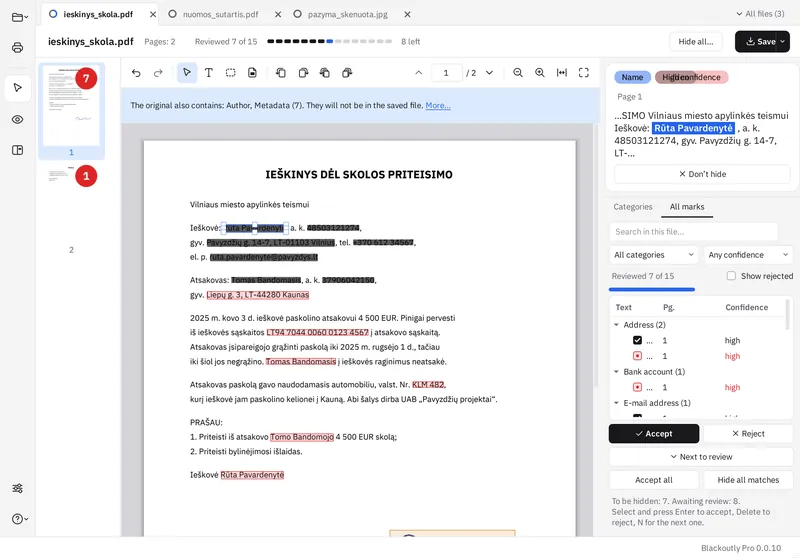Uncheck the first Address mark checkbox
This screenshot has width=800, height=559.
click(637, 340)
